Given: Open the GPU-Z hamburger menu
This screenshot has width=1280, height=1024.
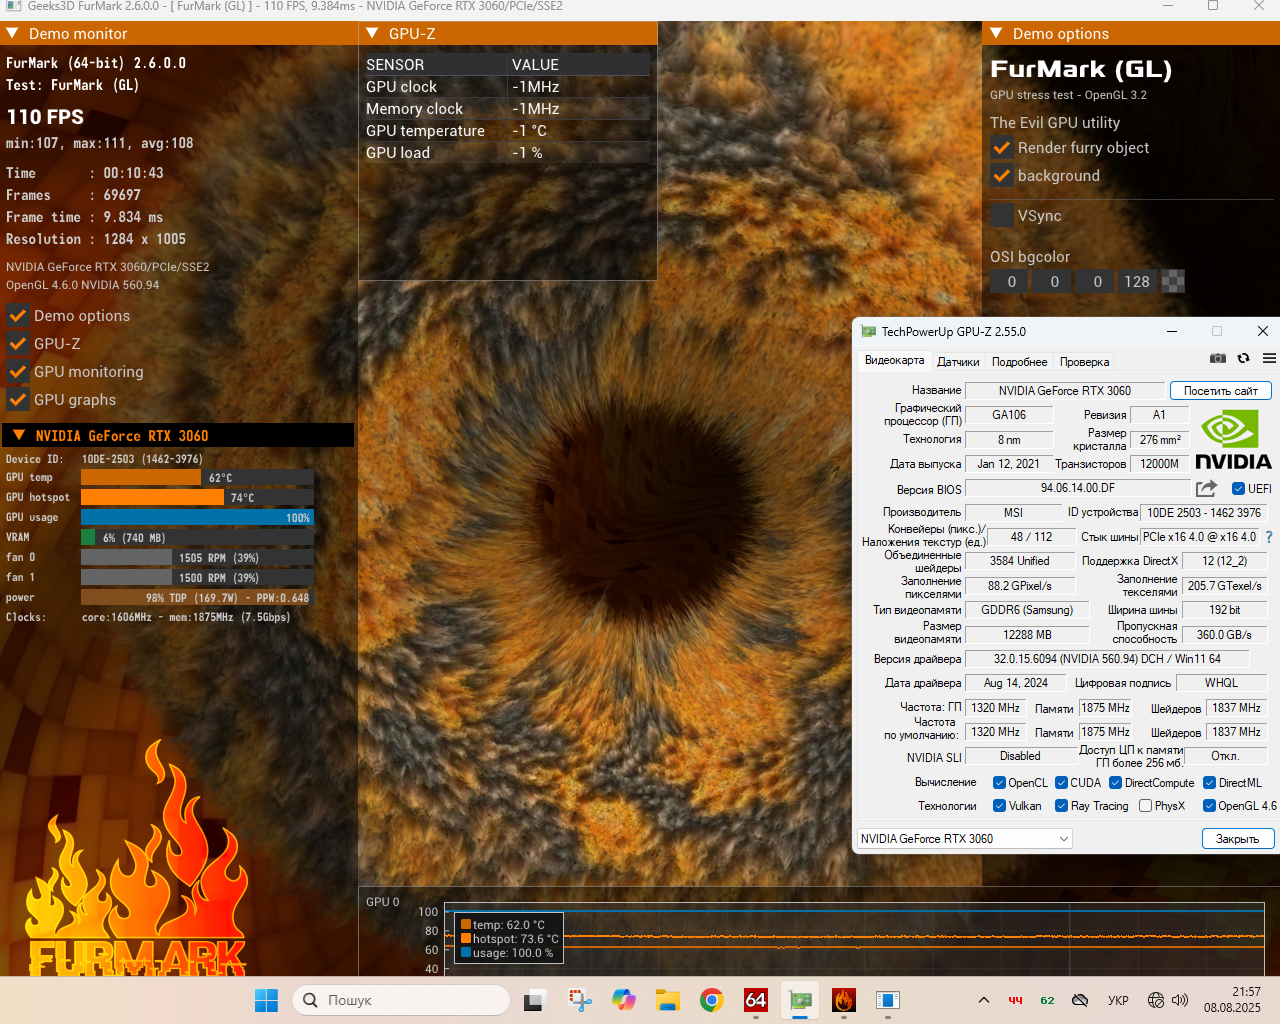Looking at the screenshot, I should 1269,358.
